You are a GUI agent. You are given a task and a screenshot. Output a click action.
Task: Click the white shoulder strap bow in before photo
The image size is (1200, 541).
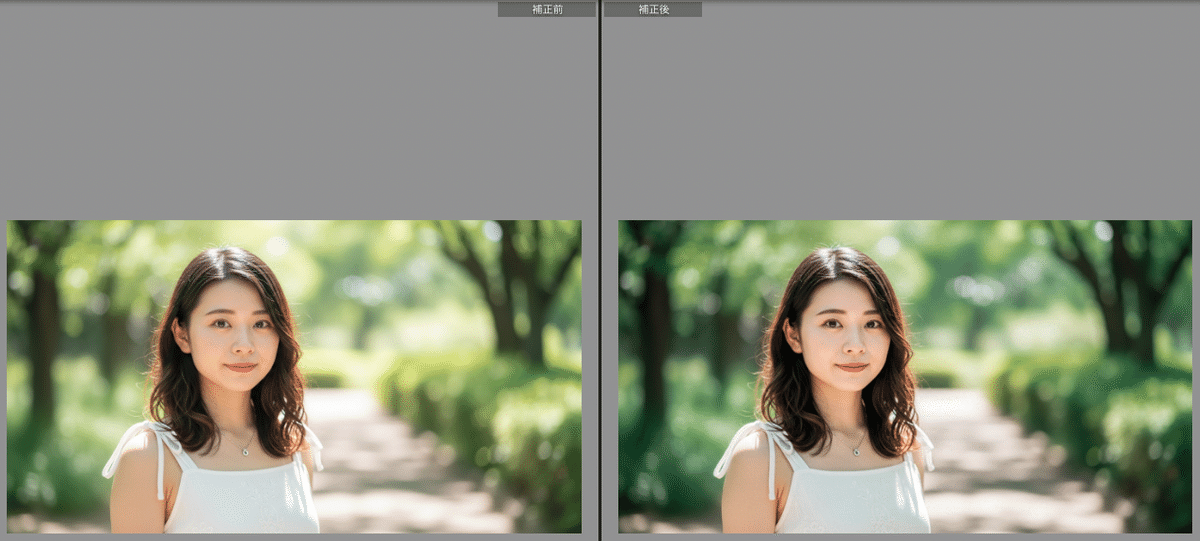153,440
